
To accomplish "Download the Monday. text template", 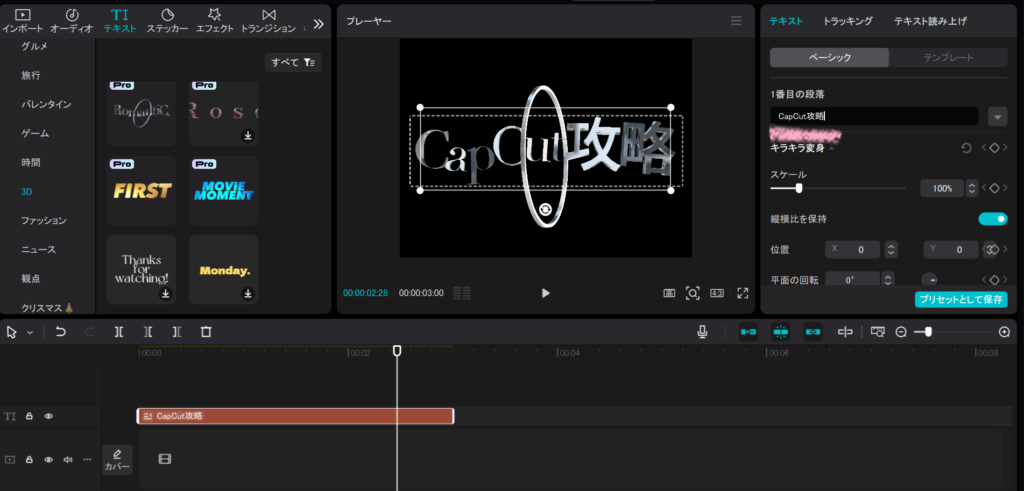I will click(248, 294).
